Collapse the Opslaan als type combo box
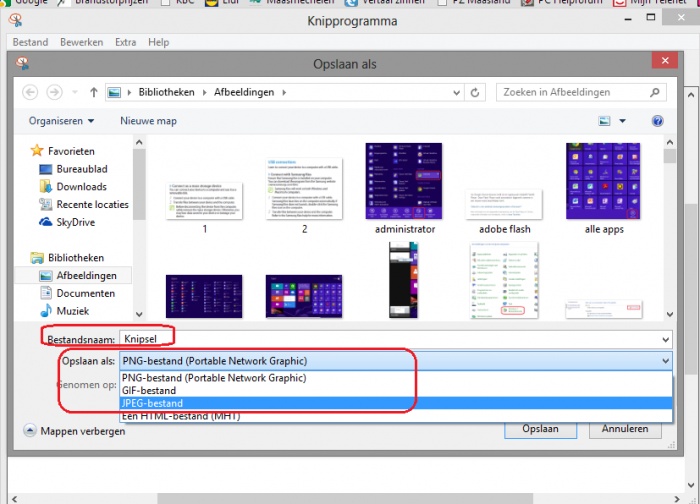 pyautogui.click(x=666, y=361)
